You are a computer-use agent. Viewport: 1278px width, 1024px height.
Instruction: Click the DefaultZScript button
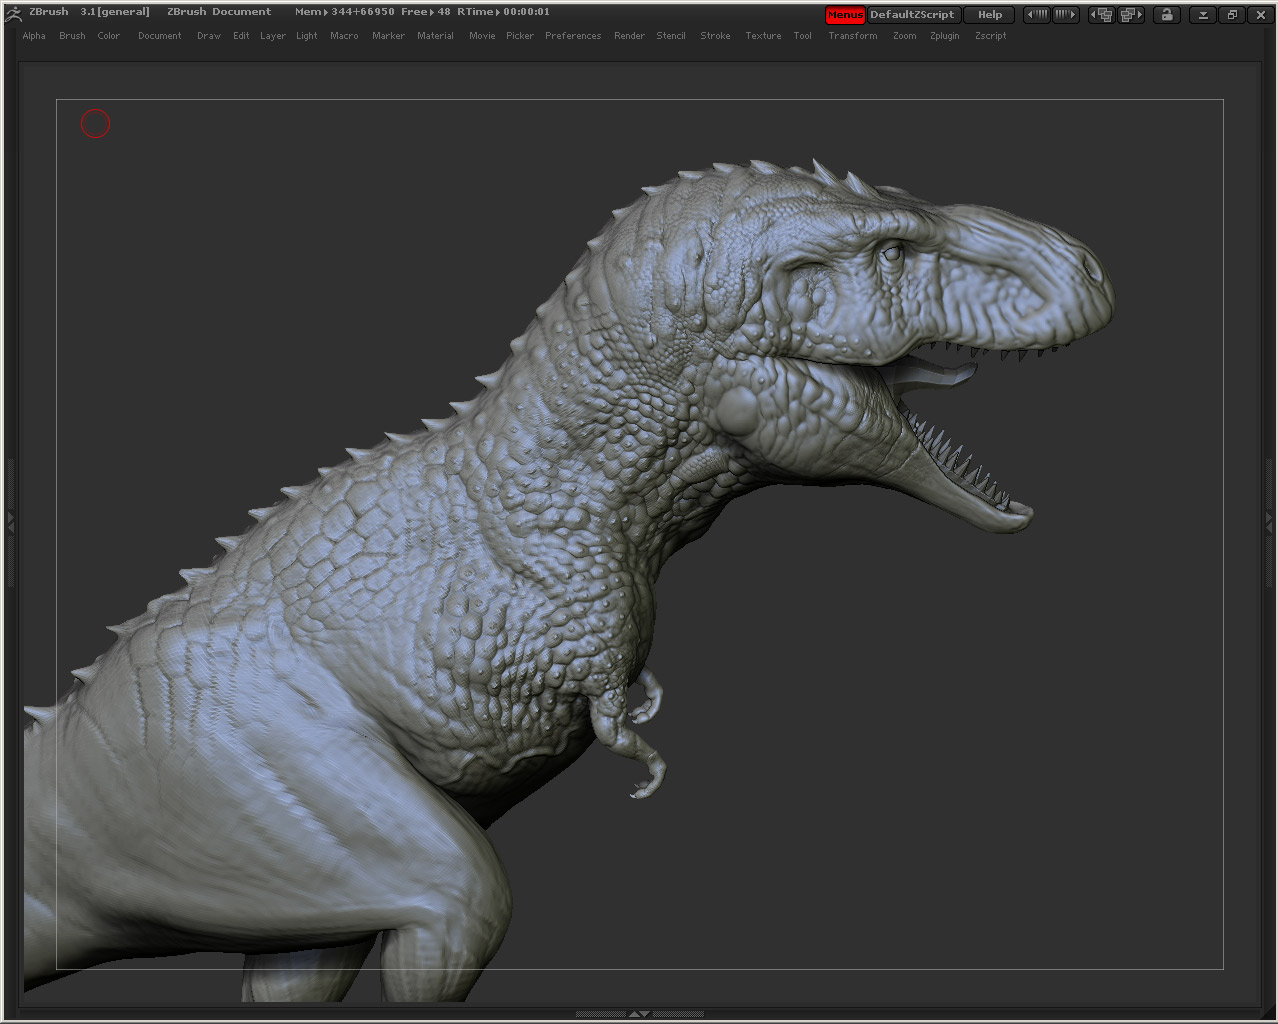point(913,15)
